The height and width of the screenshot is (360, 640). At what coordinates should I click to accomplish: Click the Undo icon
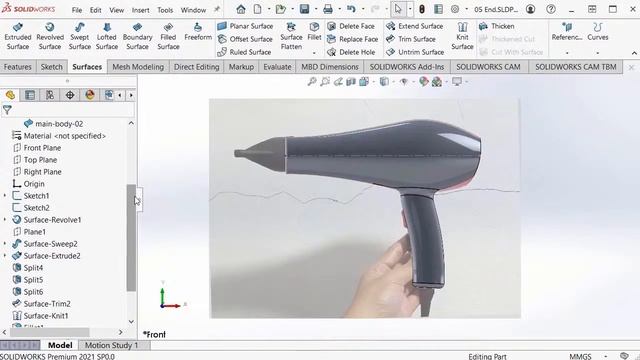pyautogui.click(x=351, y=9)
